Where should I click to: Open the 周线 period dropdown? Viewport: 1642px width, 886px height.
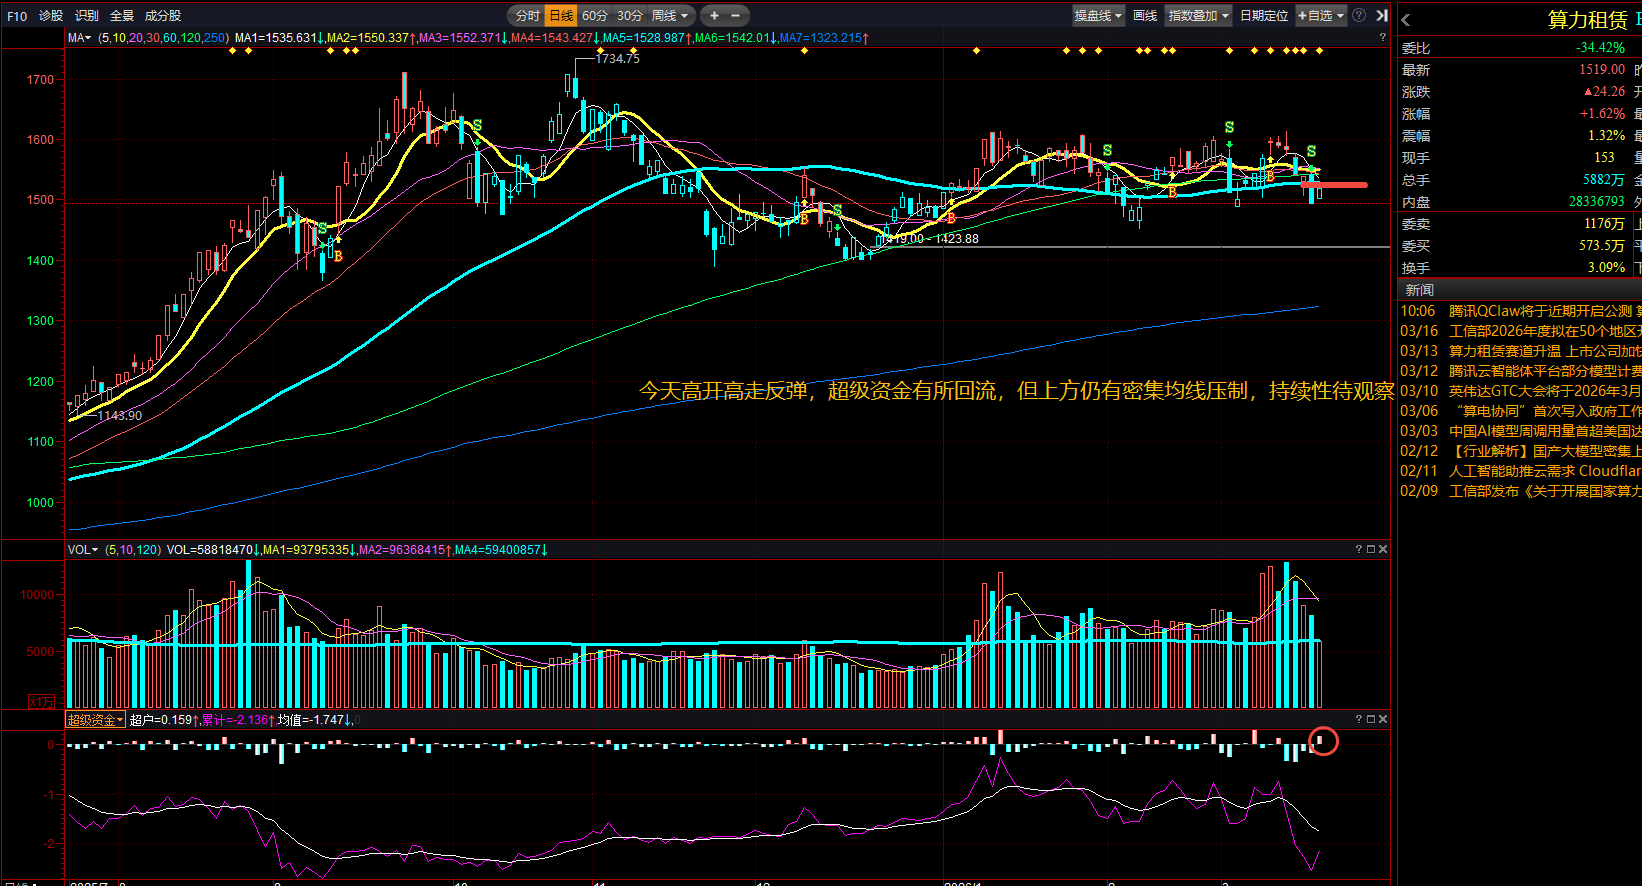(x=669, y=16)
